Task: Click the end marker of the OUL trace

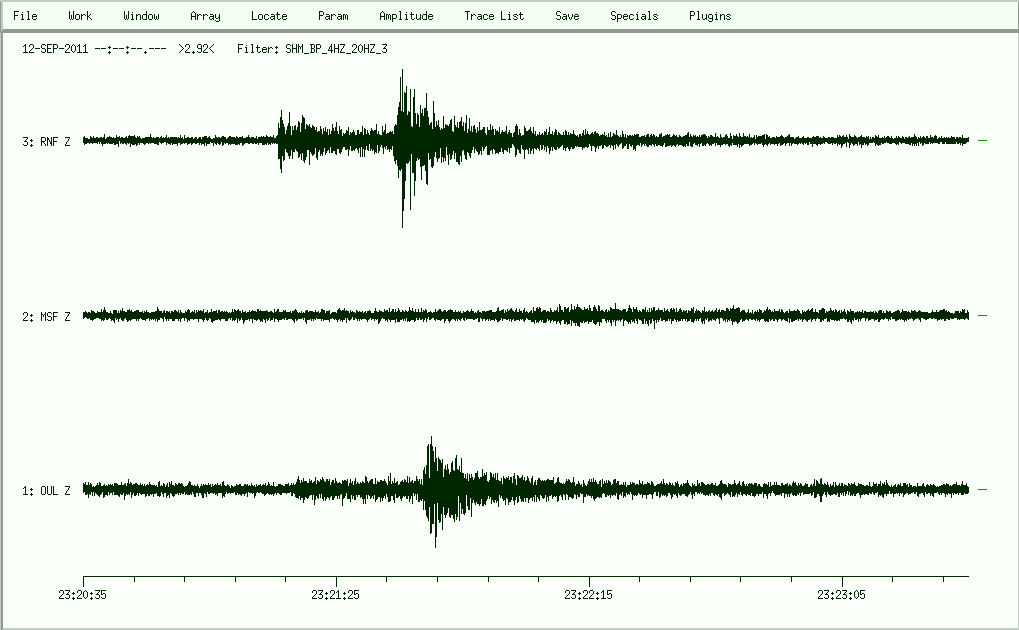Action: pyautogui.click(x=982, y=489)
